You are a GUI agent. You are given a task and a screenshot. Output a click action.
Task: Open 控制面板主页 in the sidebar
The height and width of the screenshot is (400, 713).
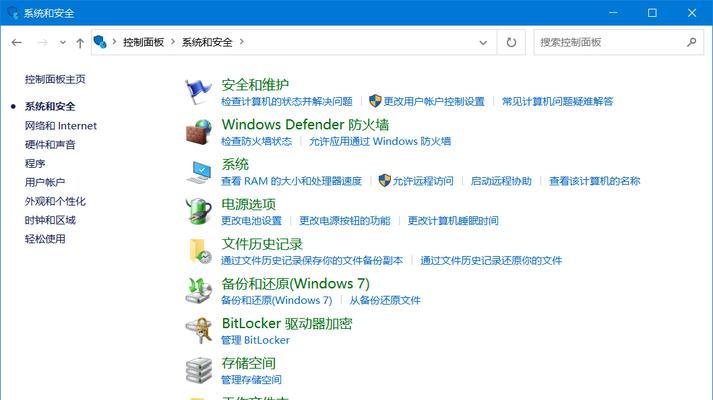pyautogui.click(x=55, y=79)
